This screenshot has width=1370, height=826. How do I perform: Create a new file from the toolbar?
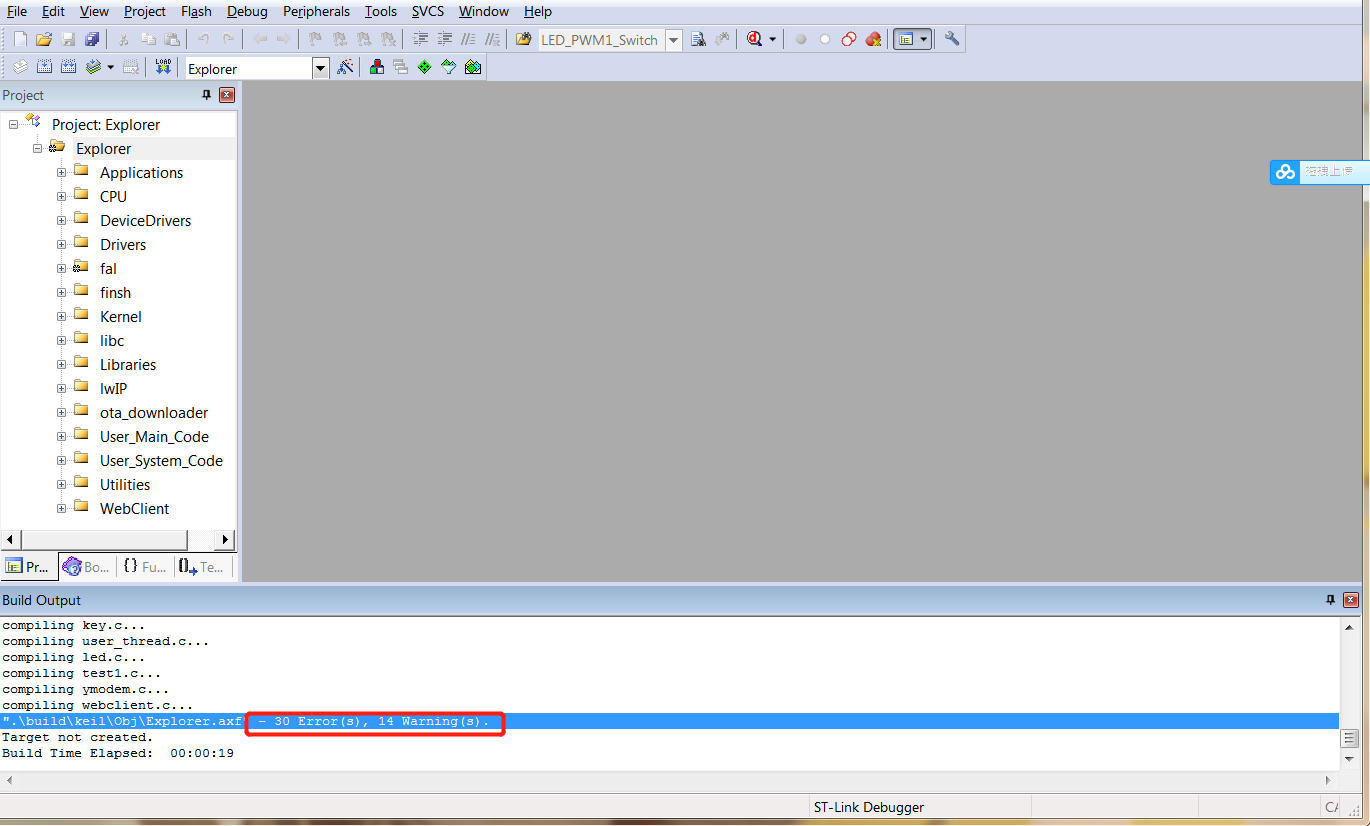20,39
